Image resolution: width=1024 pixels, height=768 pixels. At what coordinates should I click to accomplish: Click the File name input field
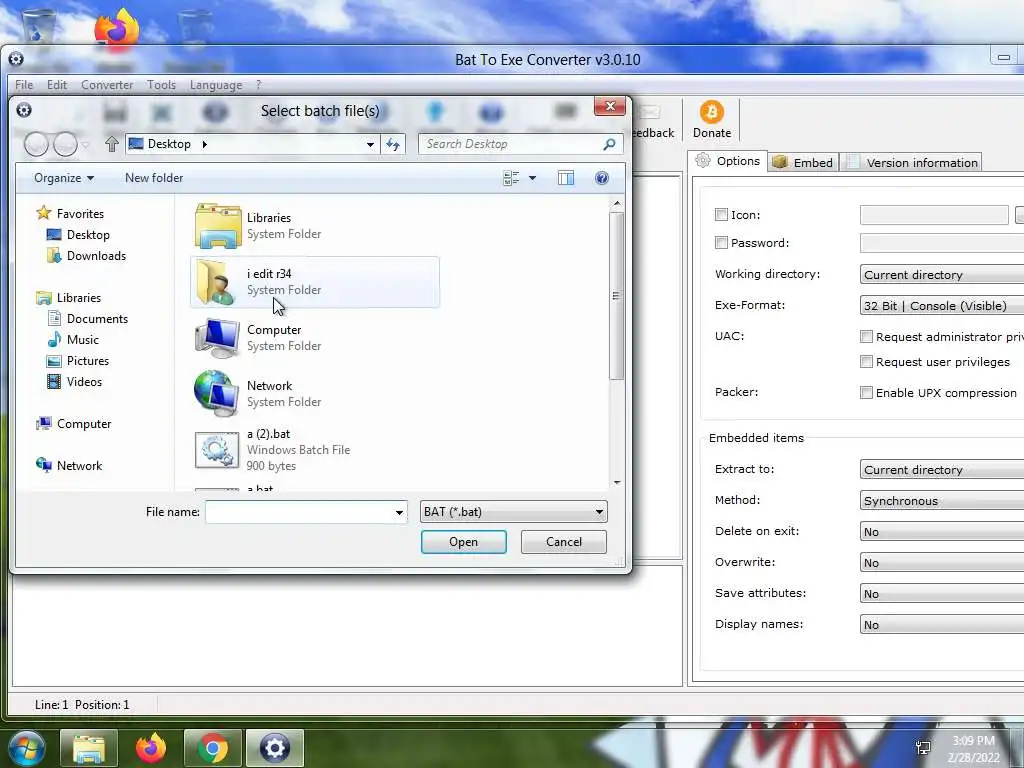coord(306,512)
